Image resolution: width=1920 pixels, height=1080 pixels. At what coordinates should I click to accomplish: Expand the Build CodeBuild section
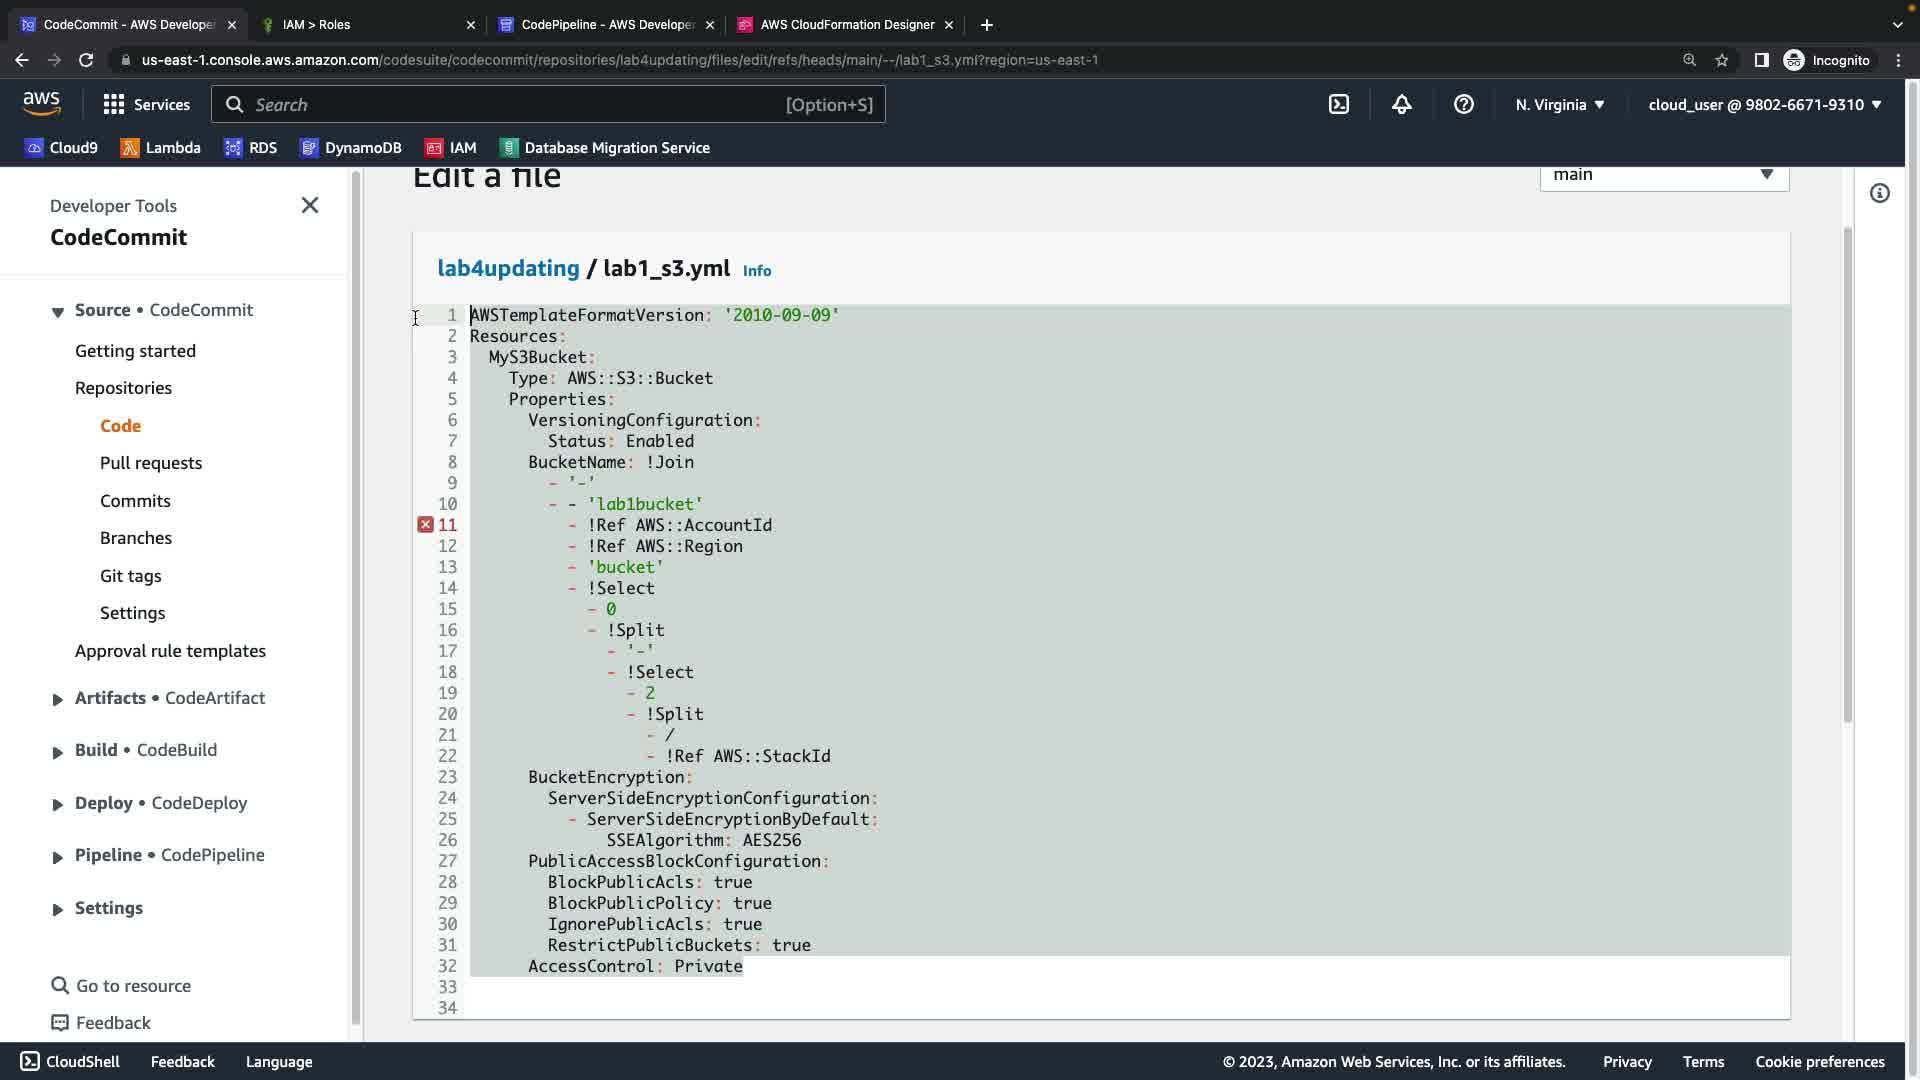click(57, 751)
